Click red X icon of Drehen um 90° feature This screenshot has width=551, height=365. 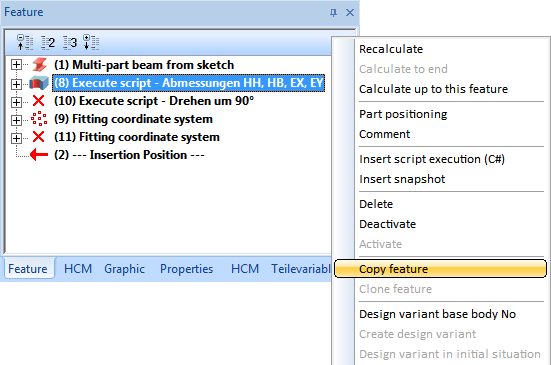38,101
